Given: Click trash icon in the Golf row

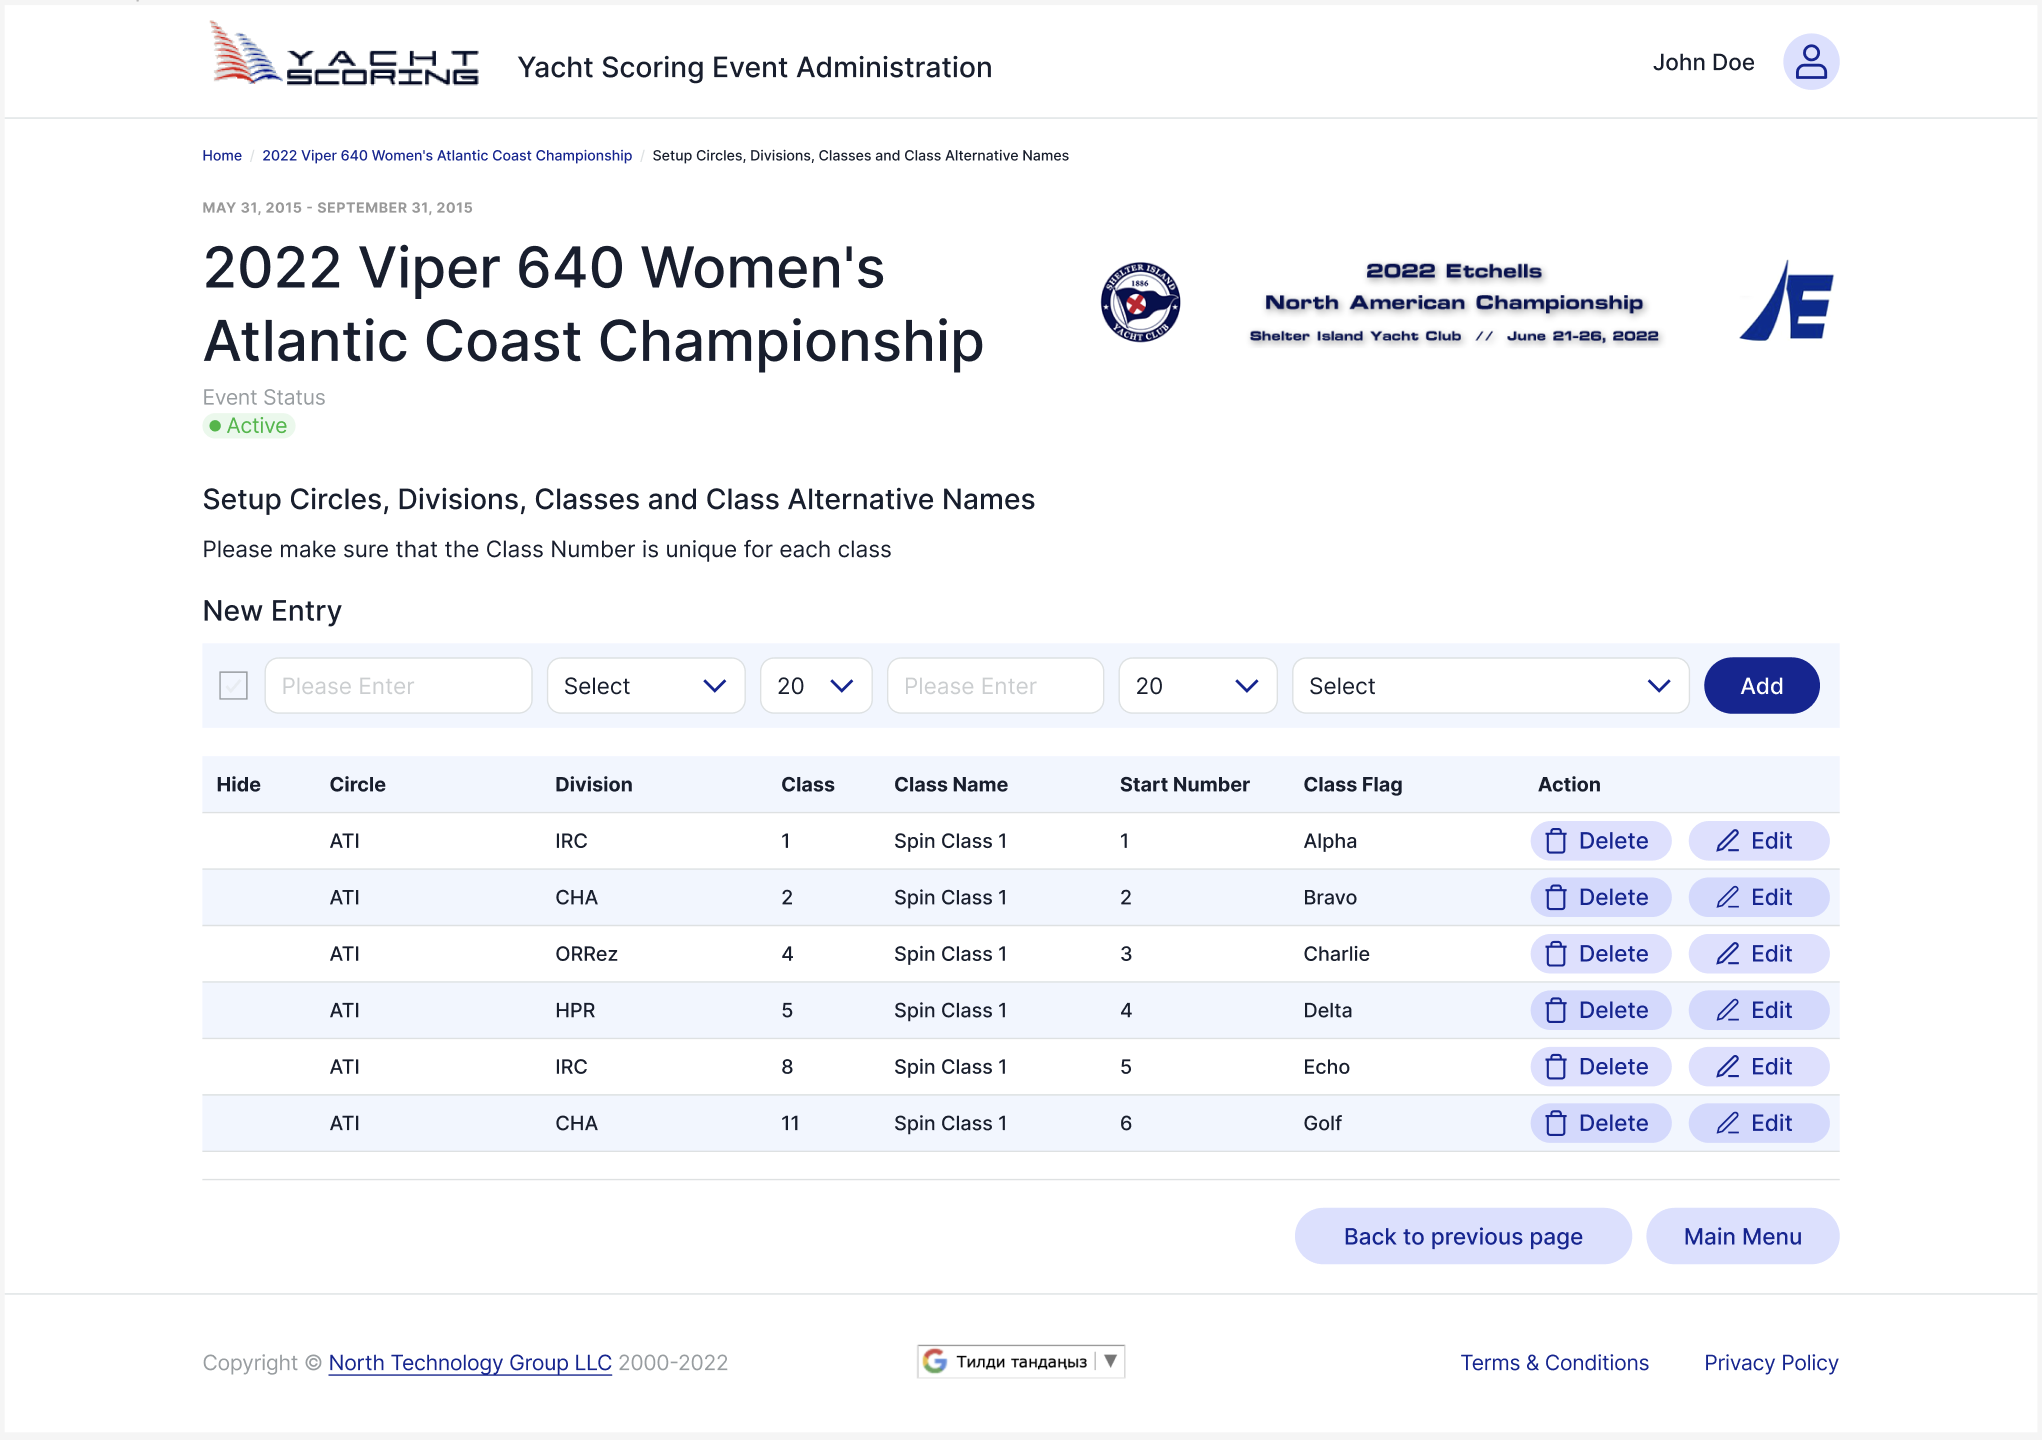Looking at the screenshot, I should [x=1556, y=1123].
